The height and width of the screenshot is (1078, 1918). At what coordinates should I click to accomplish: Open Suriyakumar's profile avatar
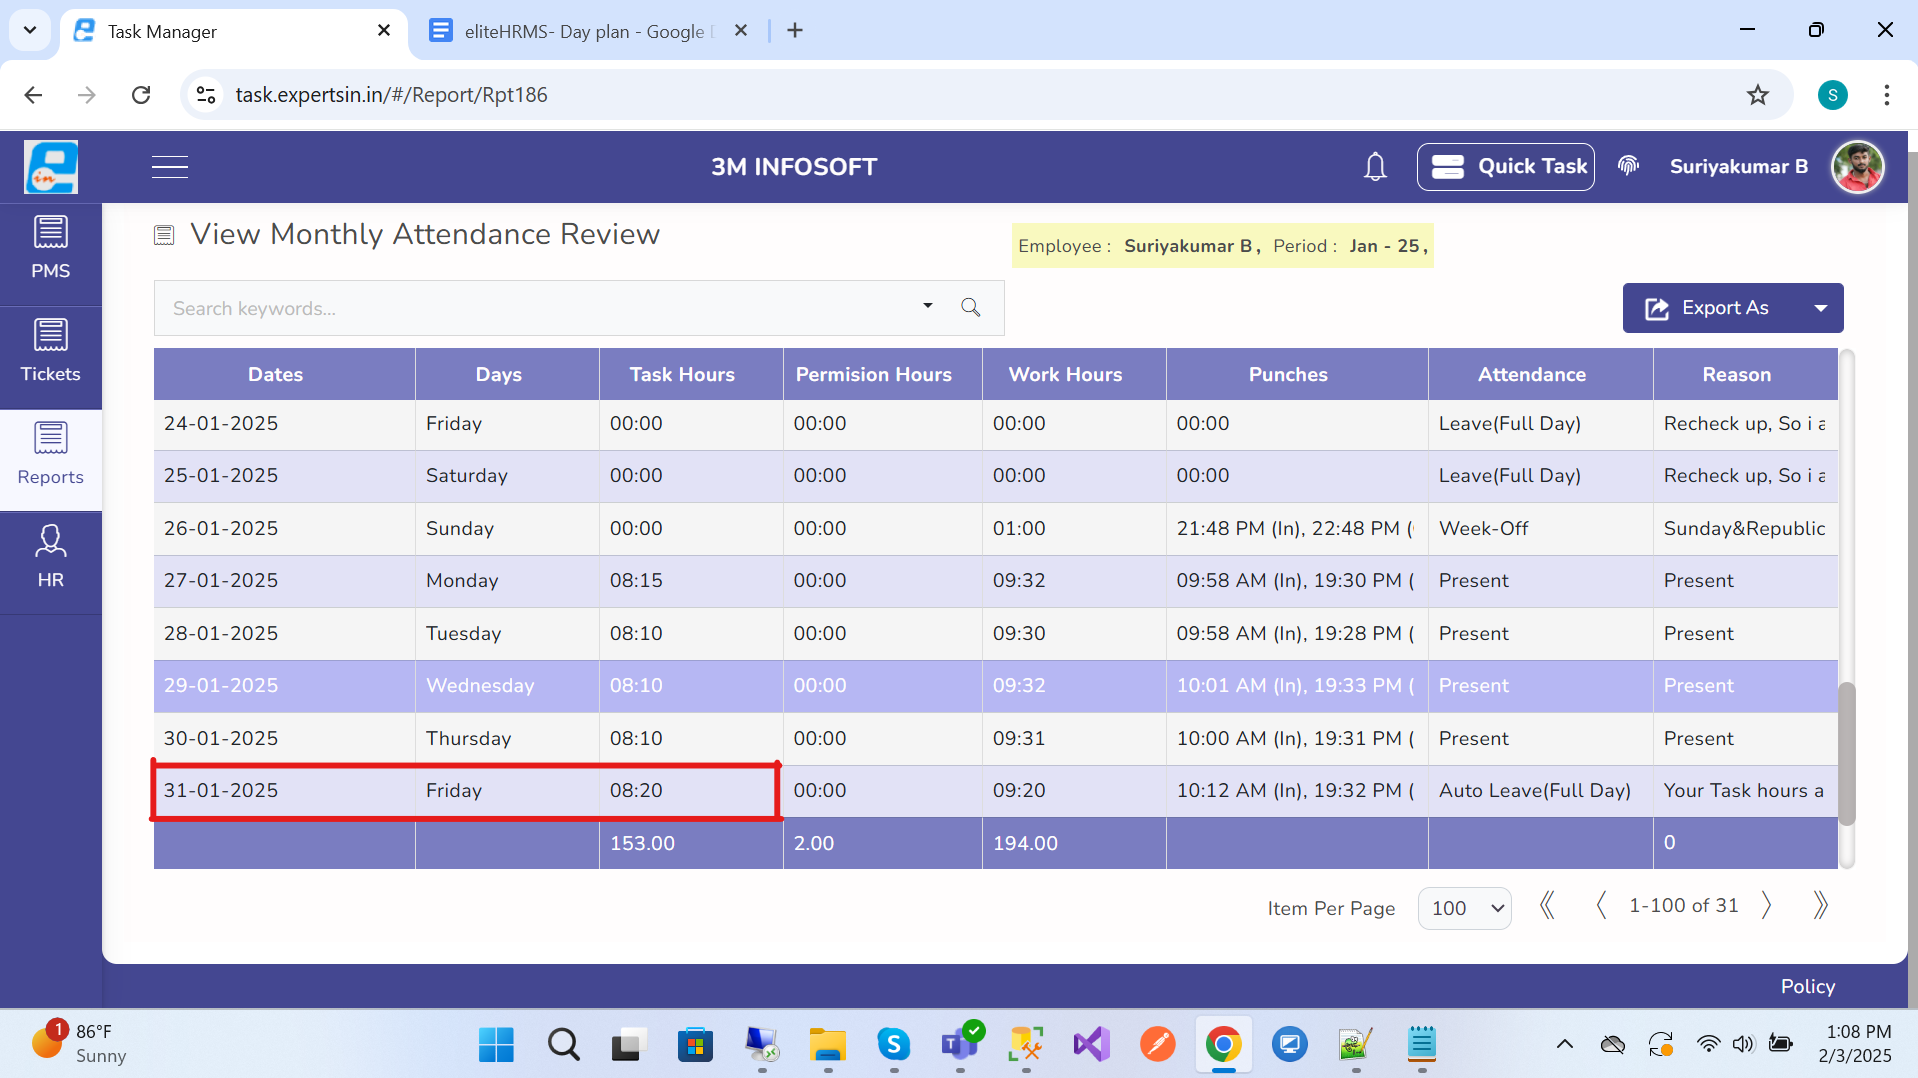[x=1857, y=167]
